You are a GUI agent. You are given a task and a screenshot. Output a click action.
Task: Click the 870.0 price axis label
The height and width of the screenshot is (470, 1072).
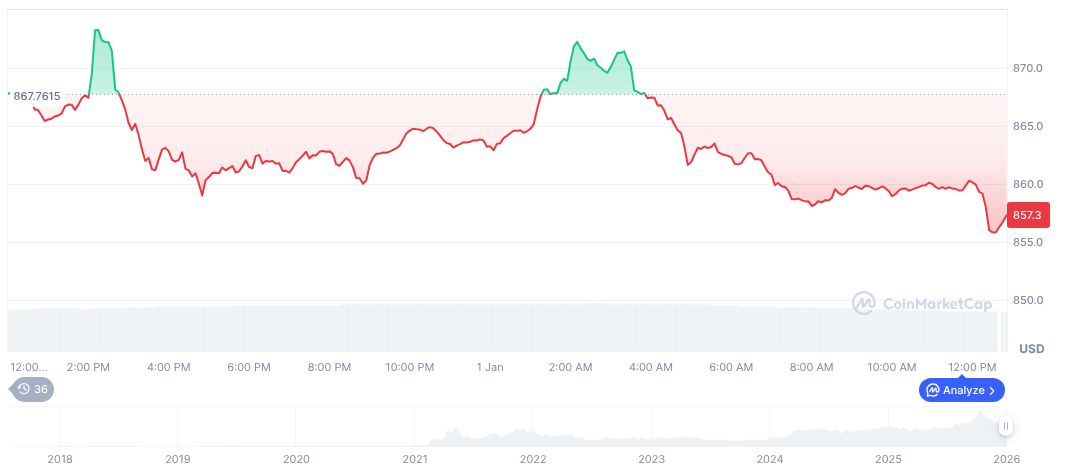pos(1028,69)
